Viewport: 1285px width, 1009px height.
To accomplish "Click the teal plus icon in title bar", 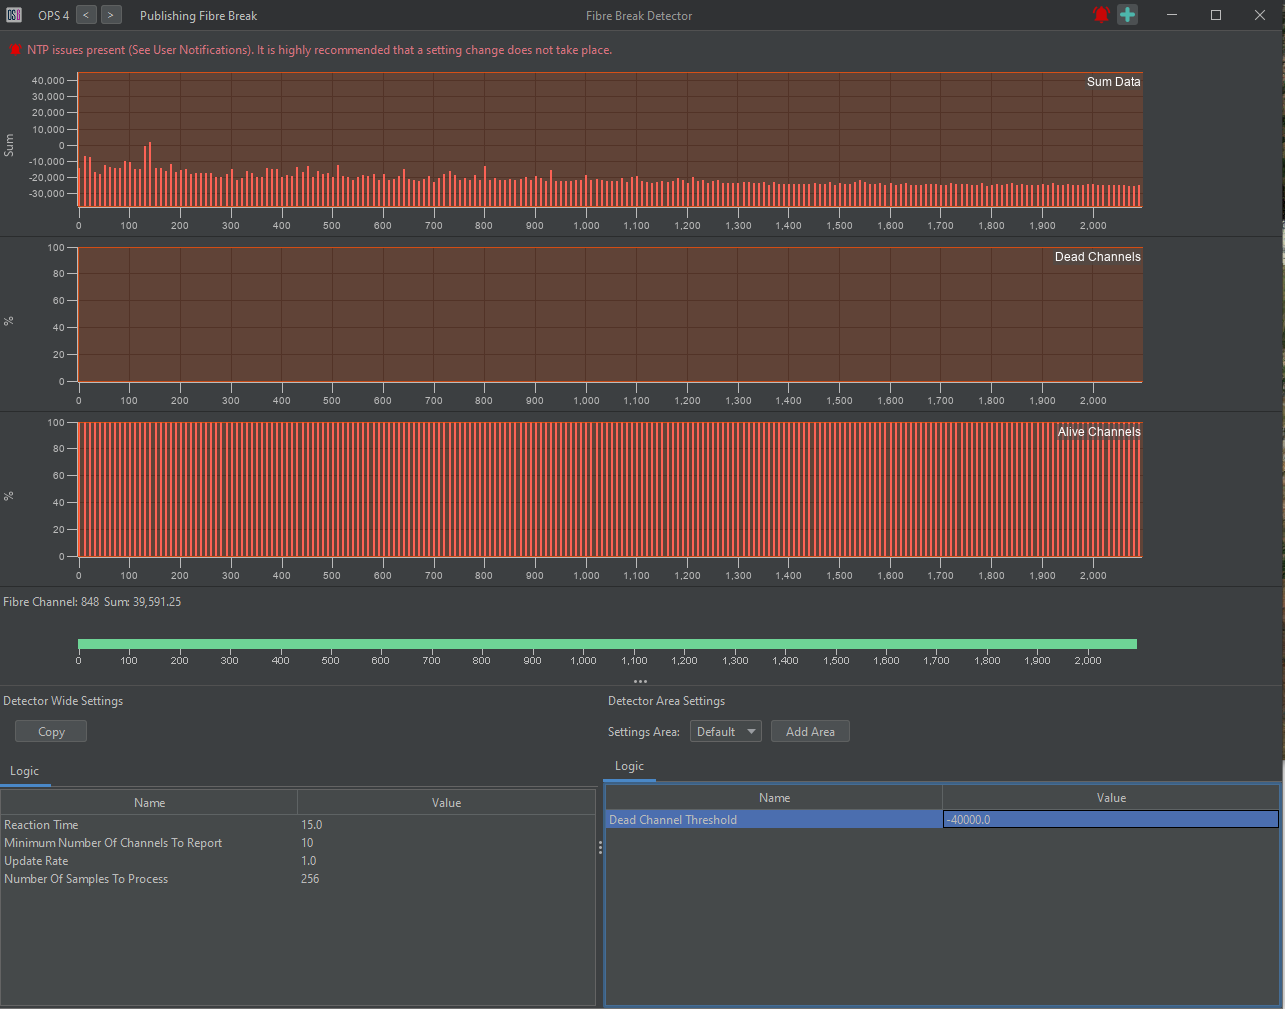I will 1128,15.
